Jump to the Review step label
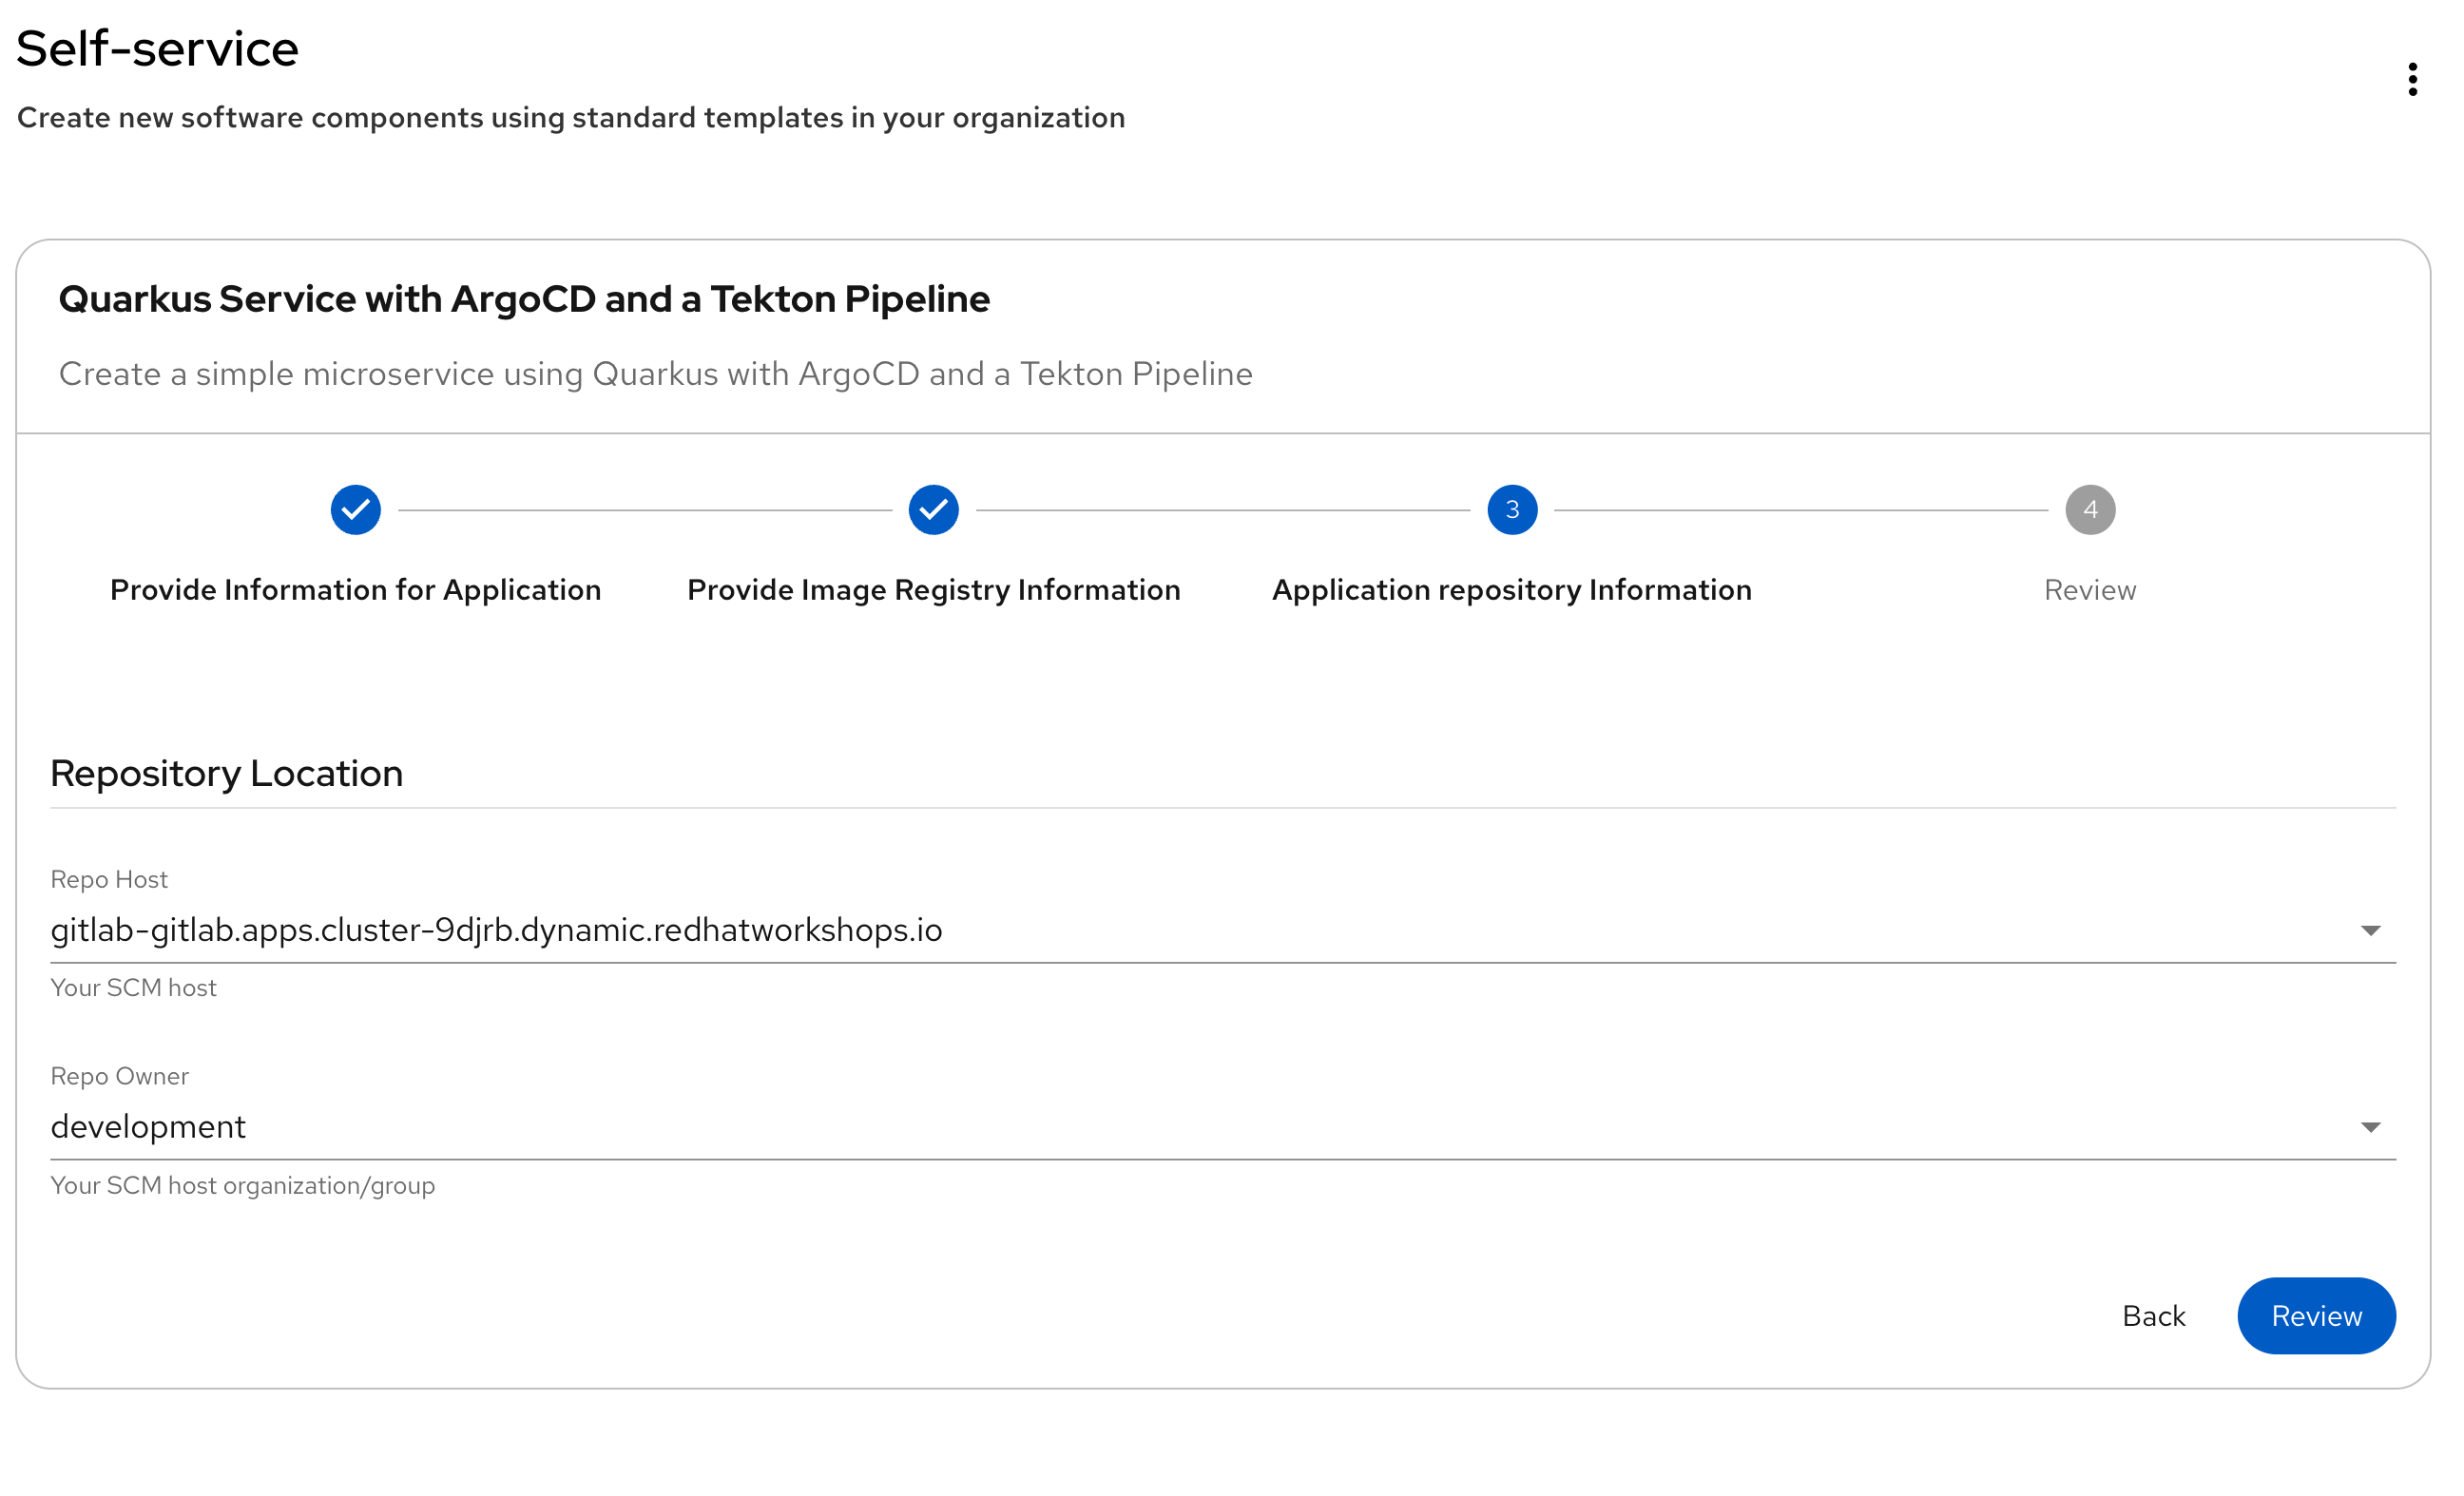2464x1496 pixels. (x=2089, y=590)
